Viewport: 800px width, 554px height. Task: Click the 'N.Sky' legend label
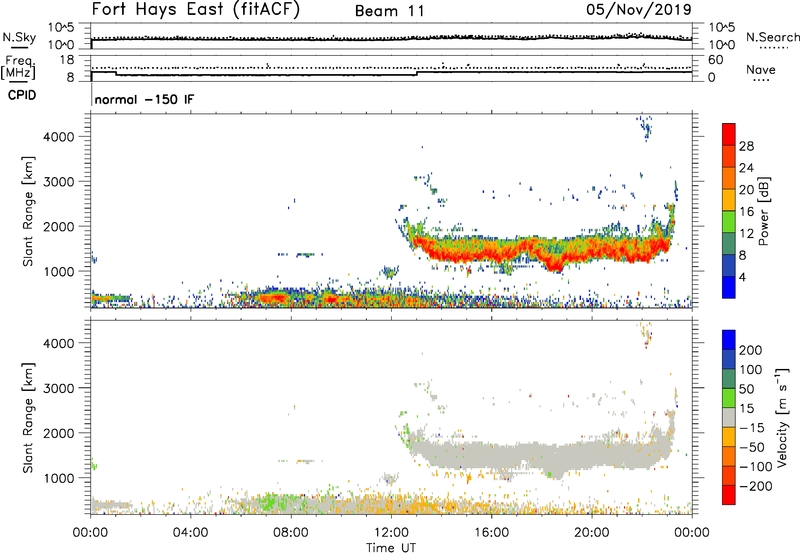click(19, 37)
